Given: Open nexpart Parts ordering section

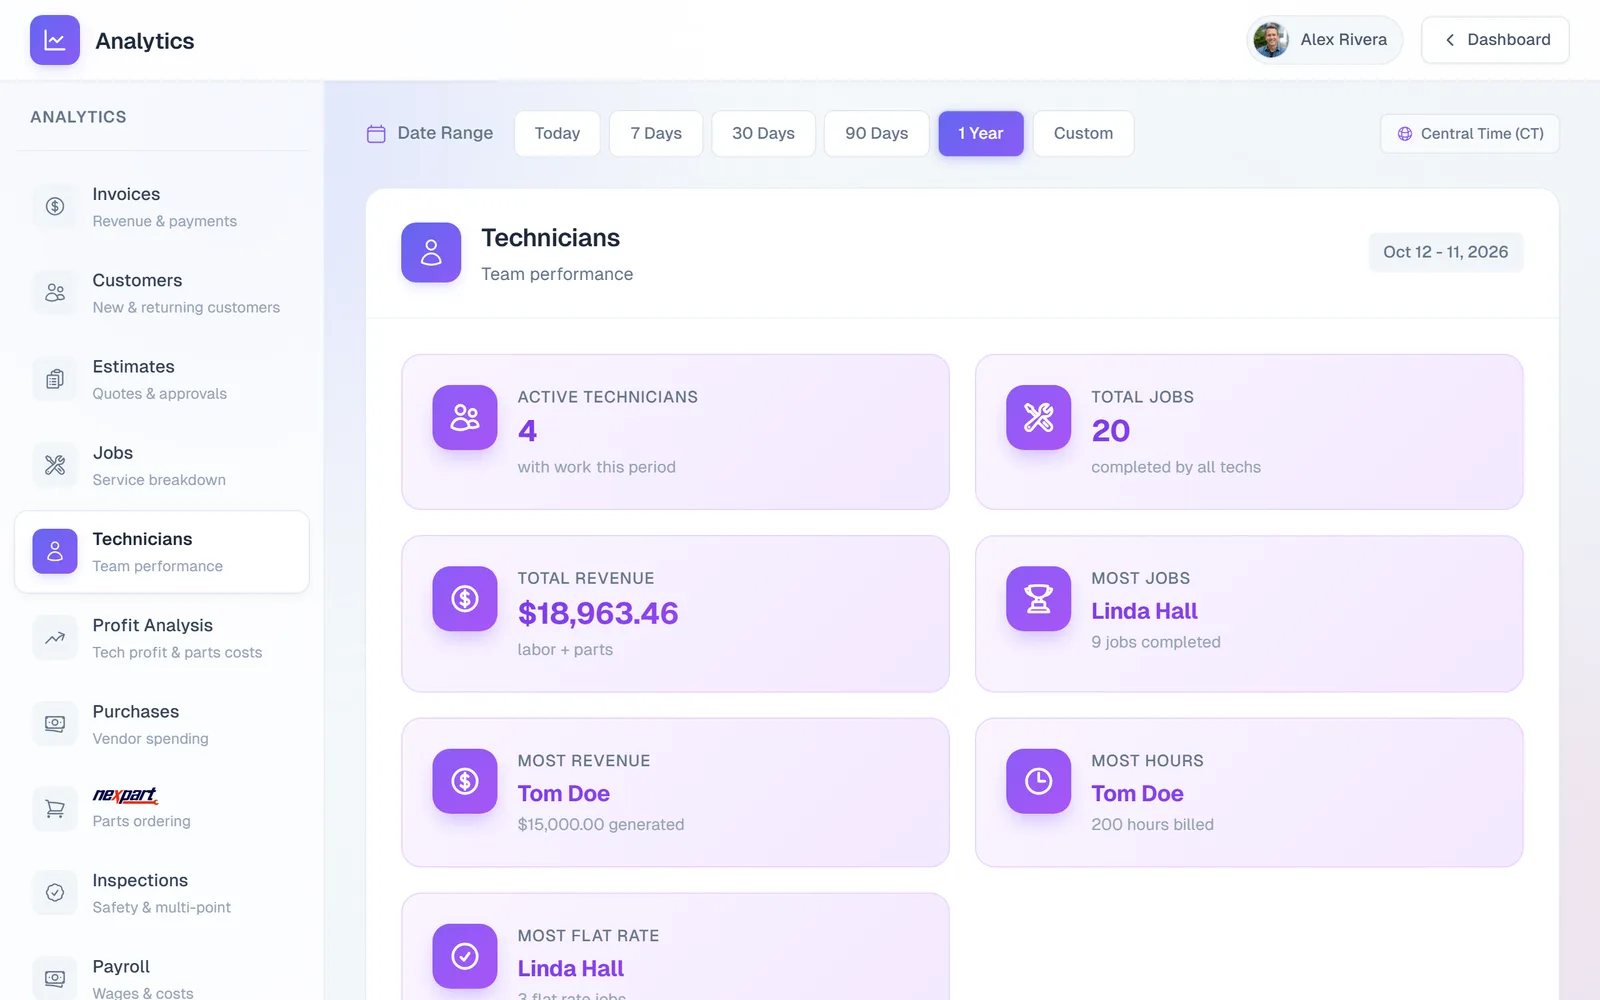Looking at the screenshot, I should coord(162,809).
